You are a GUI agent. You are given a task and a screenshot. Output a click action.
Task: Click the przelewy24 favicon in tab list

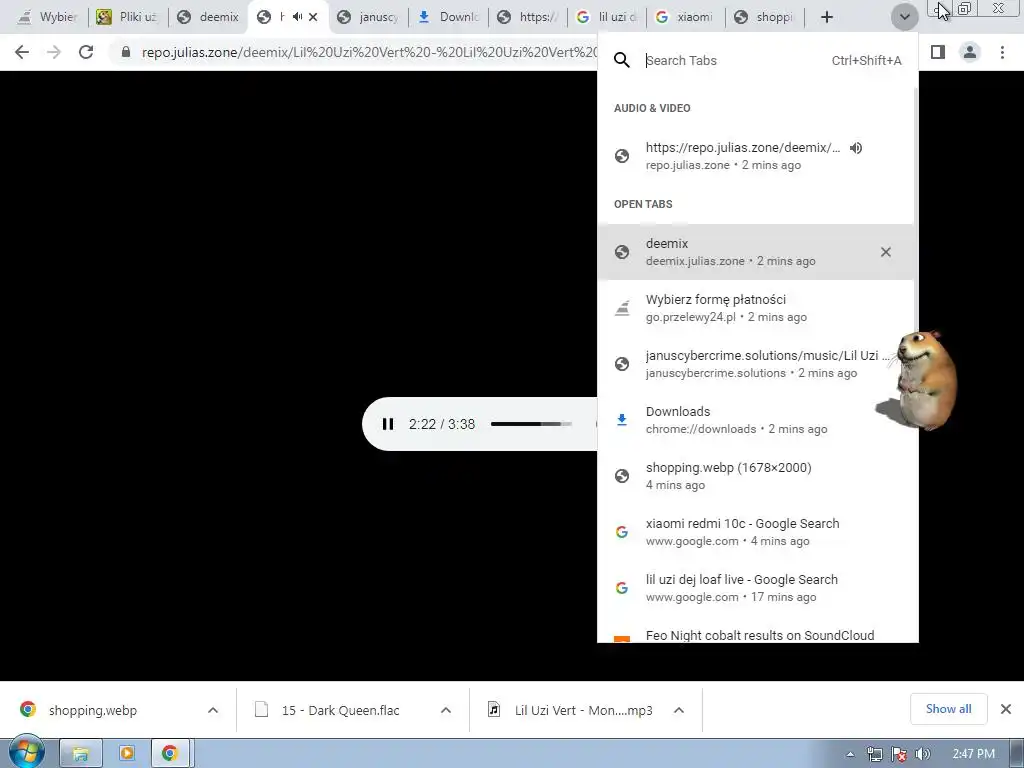pyautogui.click(x=622, y=308)
